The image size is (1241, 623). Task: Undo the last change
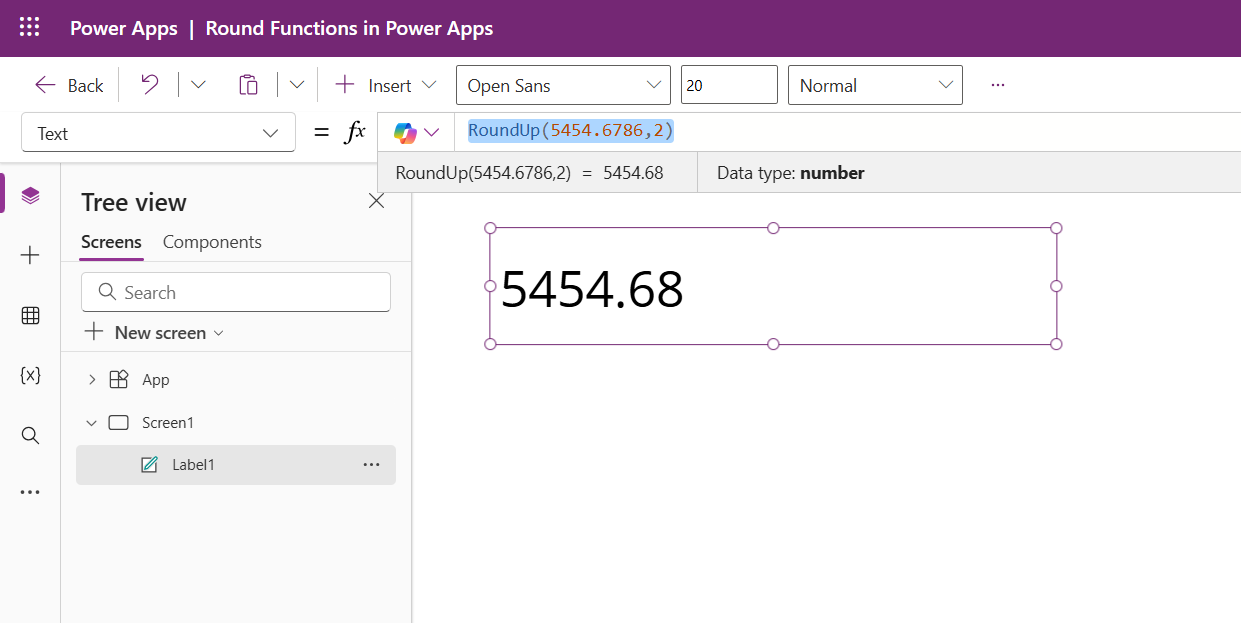tap(148, 84)
